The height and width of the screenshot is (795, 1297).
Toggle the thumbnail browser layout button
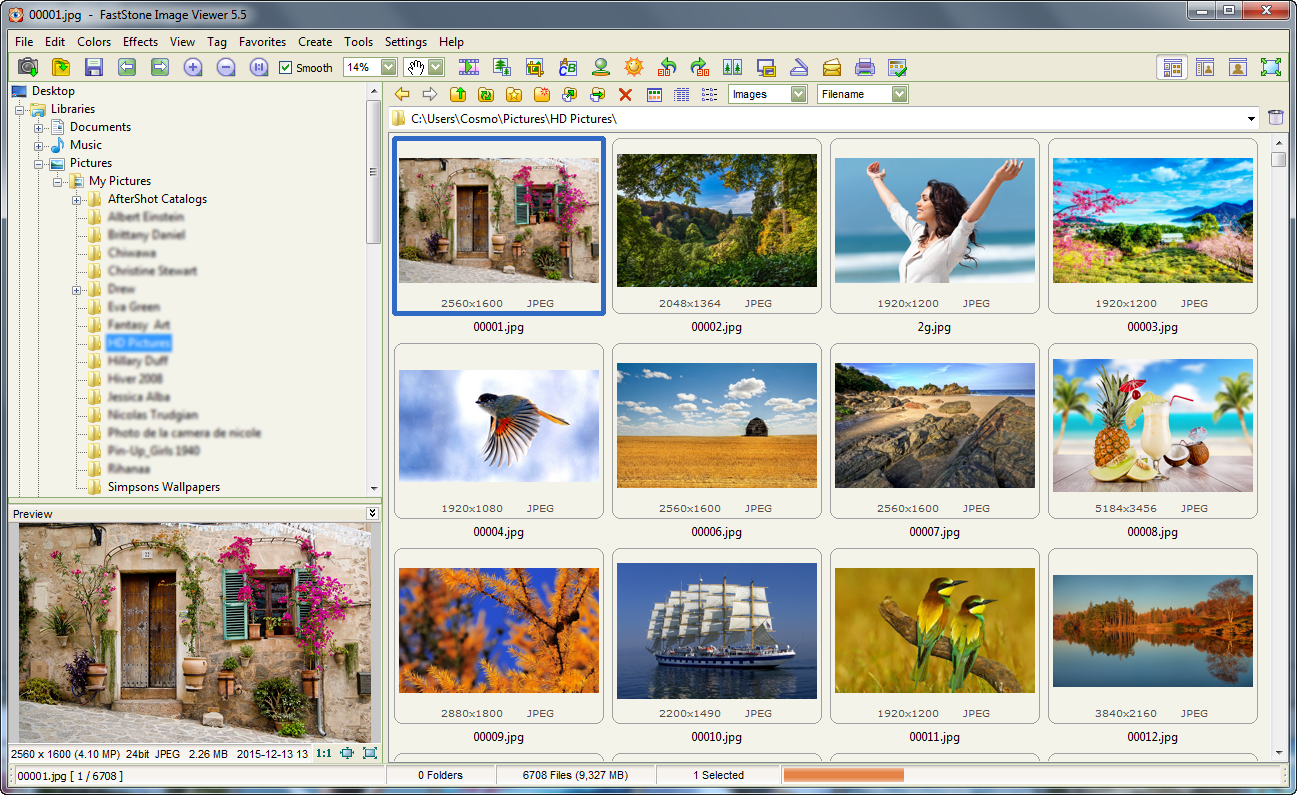(x=1173, y=67)
